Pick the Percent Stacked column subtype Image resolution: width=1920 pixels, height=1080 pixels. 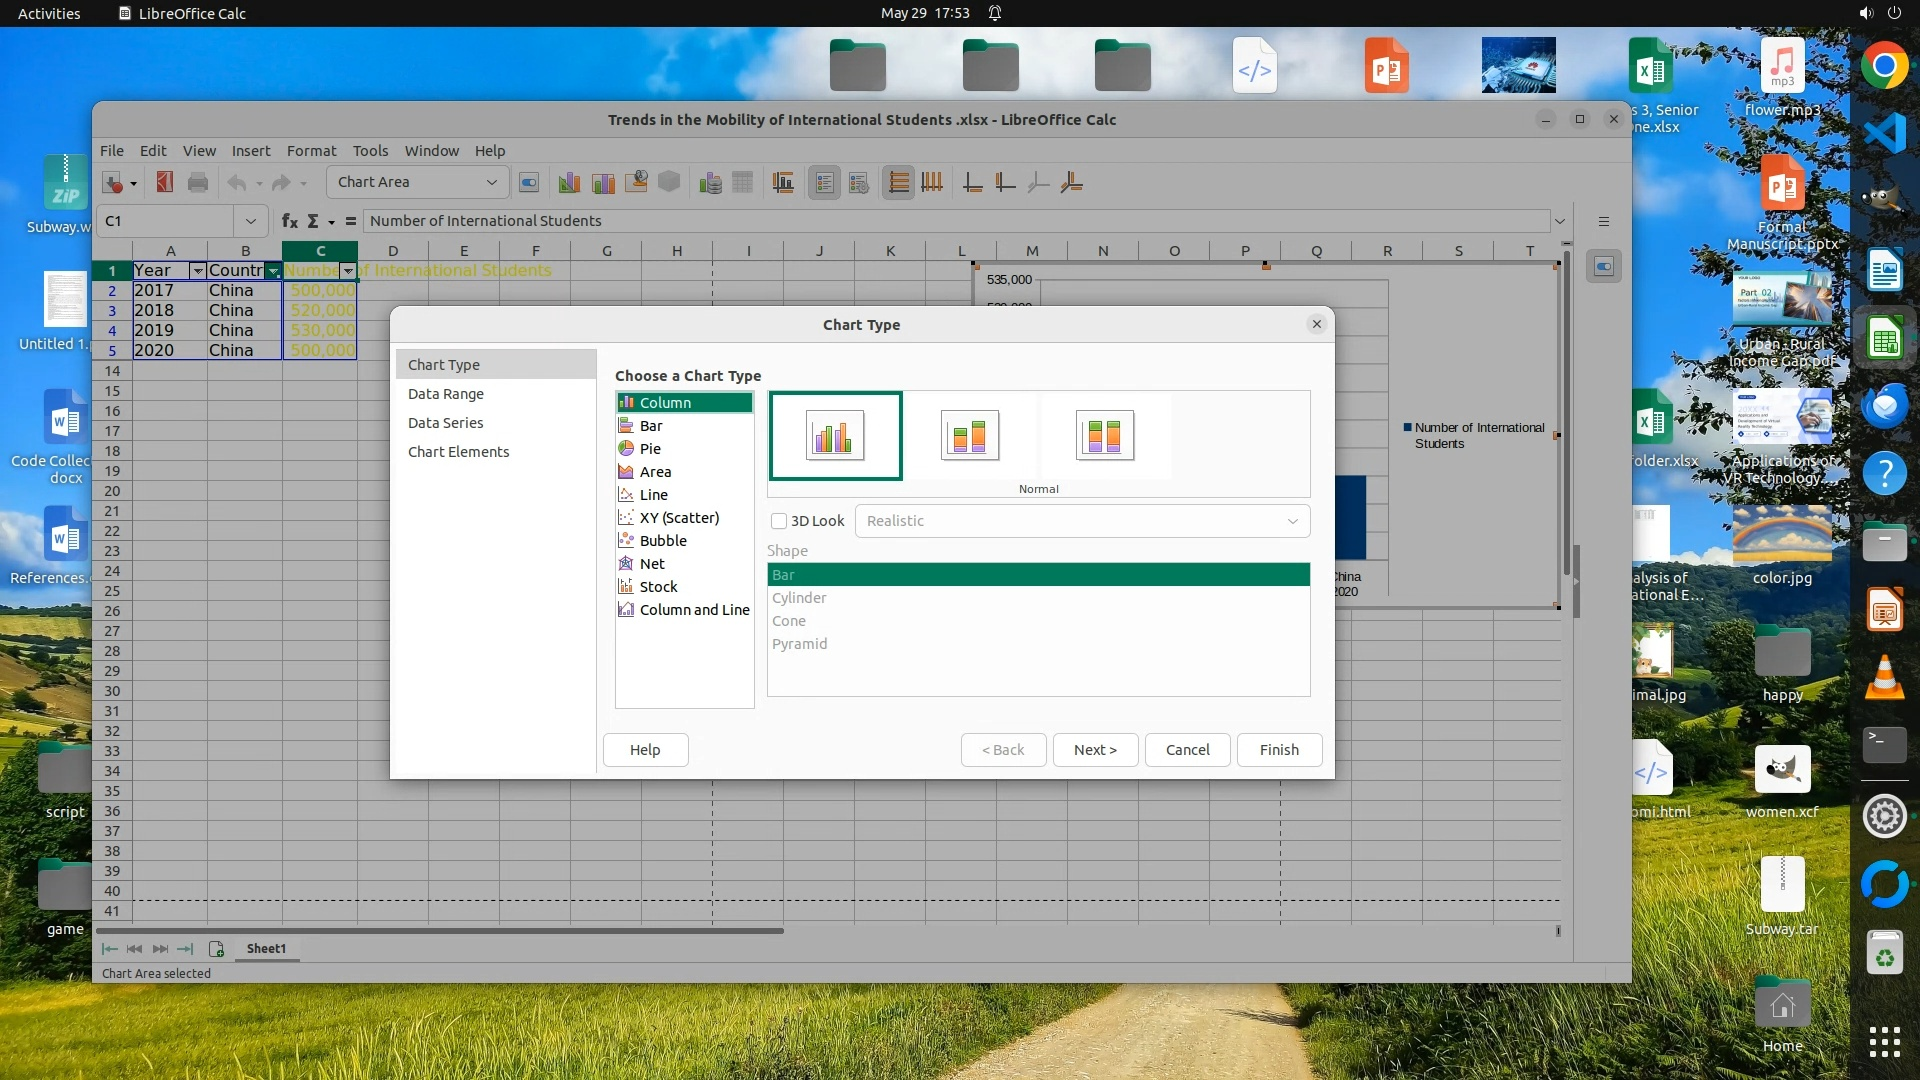pos(1104,436)
